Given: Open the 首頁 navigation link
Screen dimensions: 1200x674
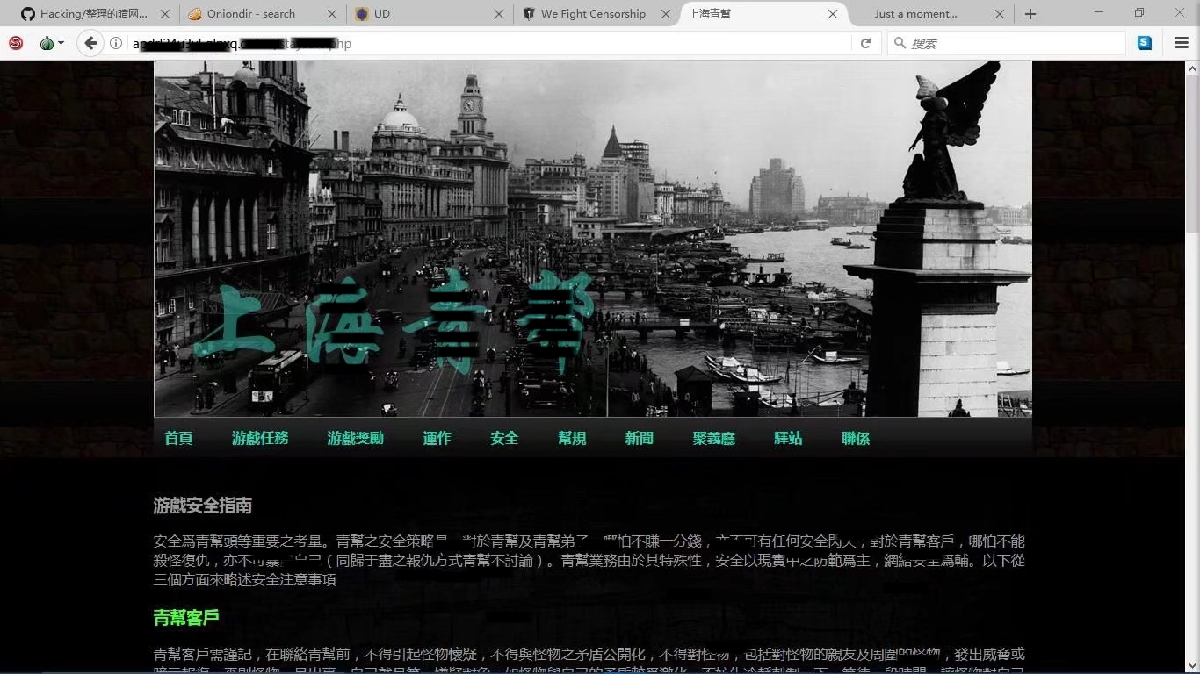Looking at the screenshot, I should (x=179, y=438).
